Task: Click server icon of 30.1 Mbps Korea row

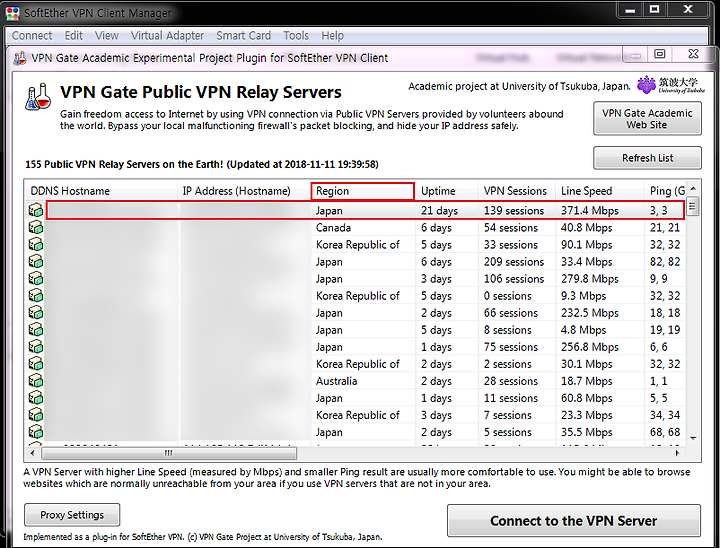Action: click(x=36, y=364)
